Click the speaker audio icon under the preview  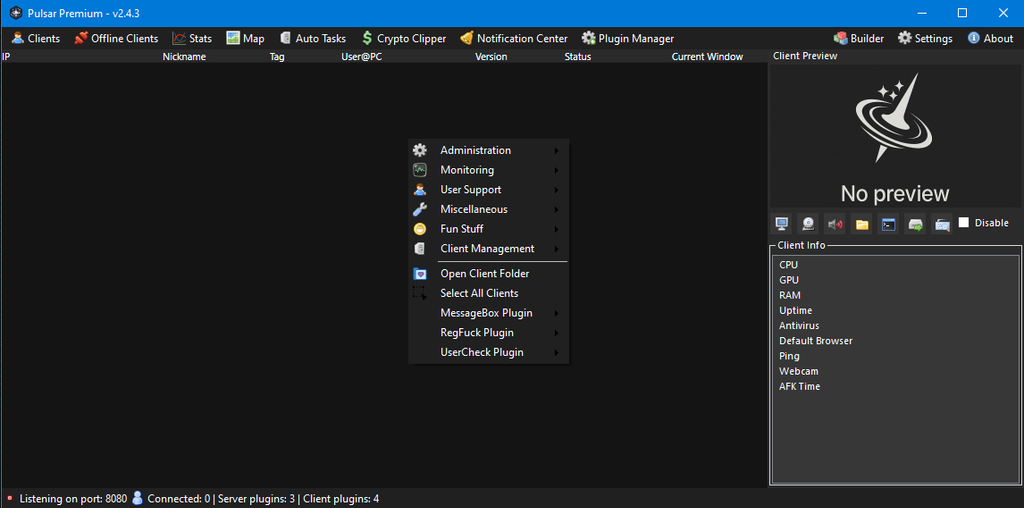click(835, 224)
